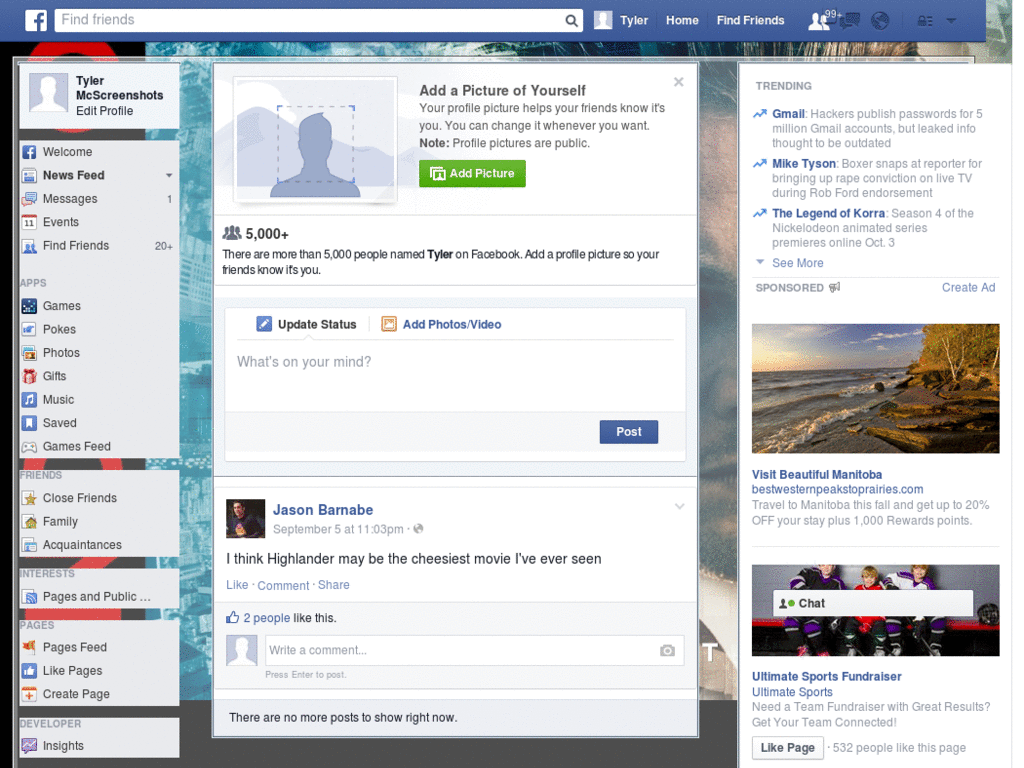Open the Welcome sidebar icon
The width and height of the screenshot is (1024, 768).
click(29, 152)
